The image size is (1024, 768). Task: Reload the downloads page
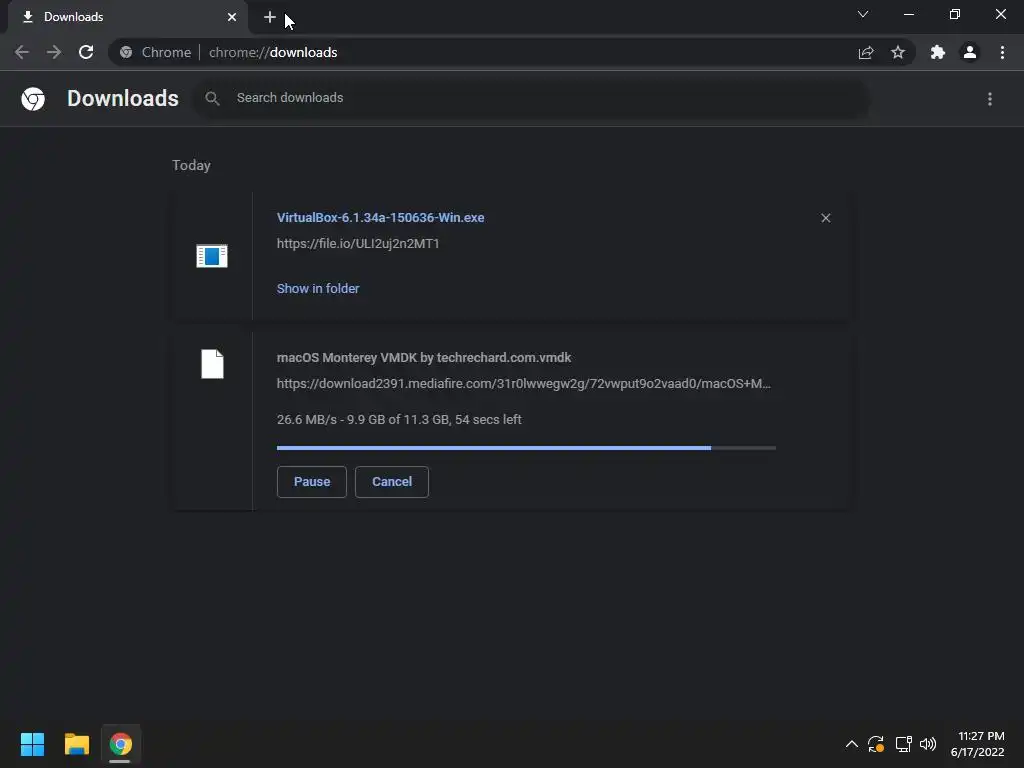[86, 52]
